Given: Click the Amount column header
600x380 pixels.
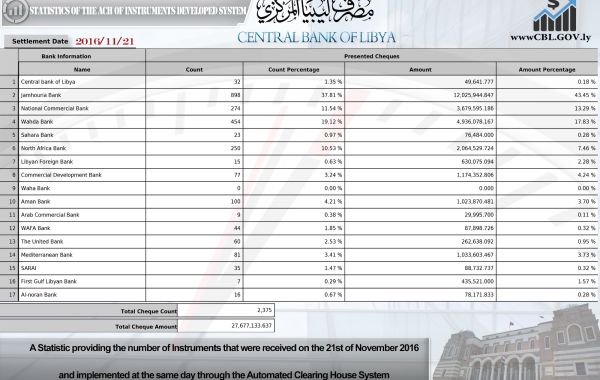Looking at the screenshot, I should tap(420, 69).
